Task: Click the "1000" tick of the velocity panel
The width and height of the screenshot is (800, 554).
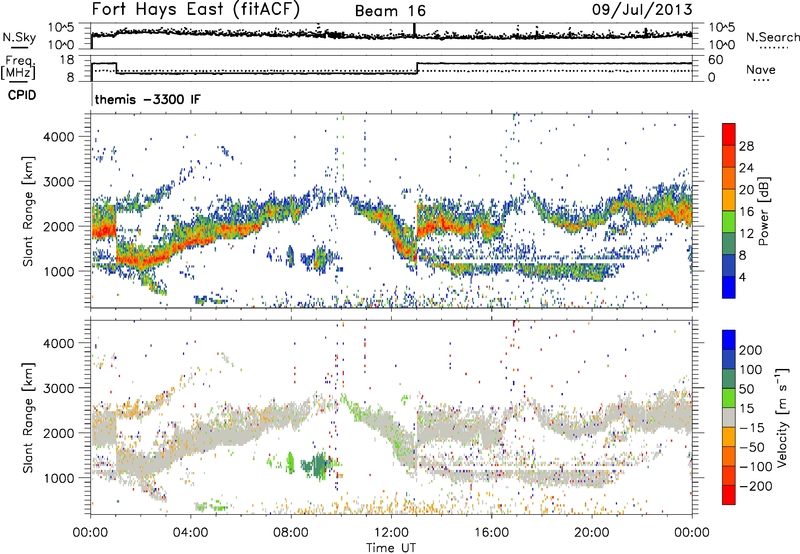Action: pyautogui.click(x=58, y=478)
